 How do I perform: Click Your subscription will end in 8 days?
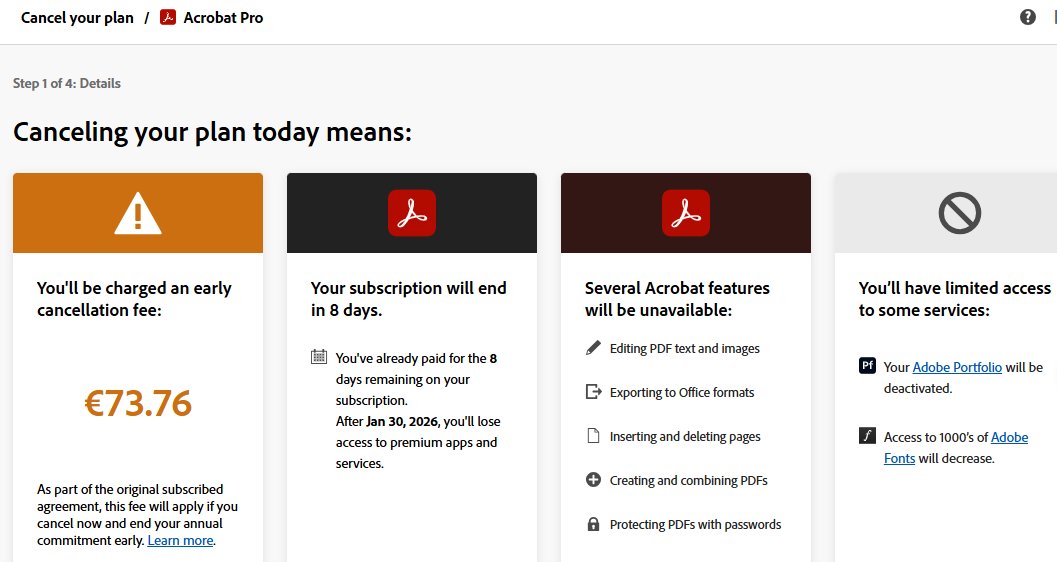click(x=409, y=299)
